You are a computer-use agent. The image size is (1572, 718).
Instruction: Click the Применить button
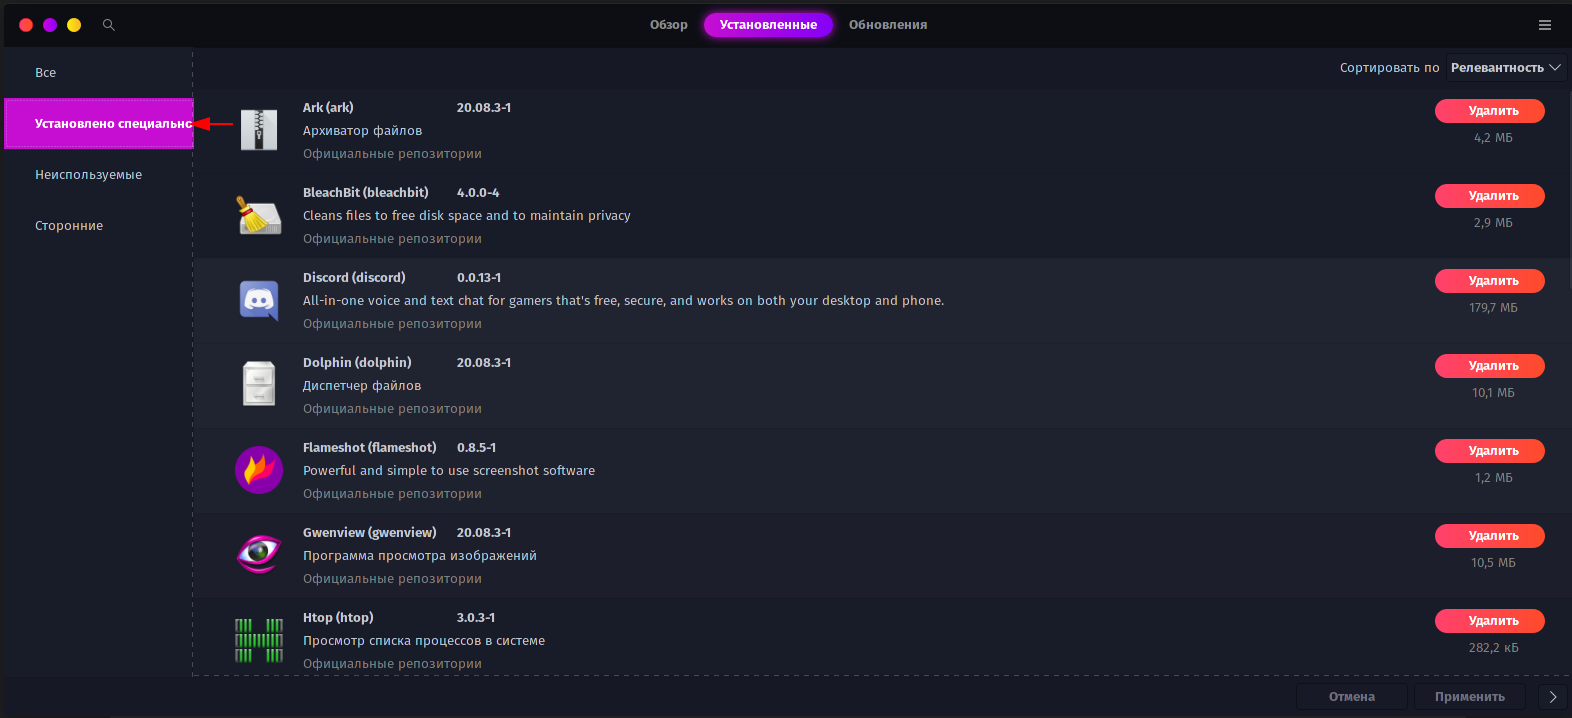(1470, 697)
